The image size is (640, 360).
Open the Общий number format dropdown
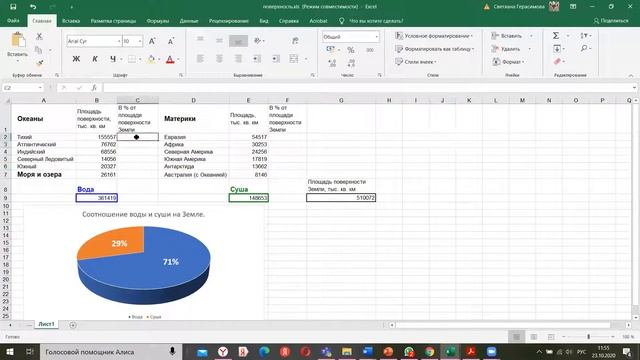tap(376, 37)
